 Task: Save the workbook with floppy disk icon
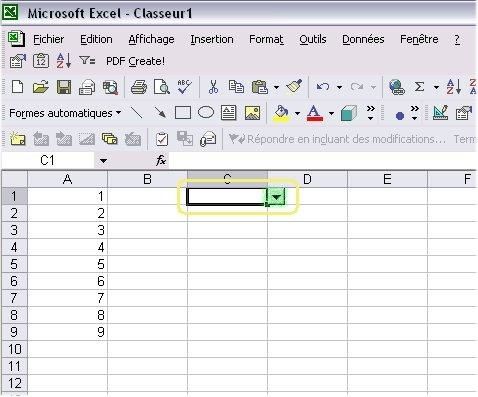[x=64, y=87]
